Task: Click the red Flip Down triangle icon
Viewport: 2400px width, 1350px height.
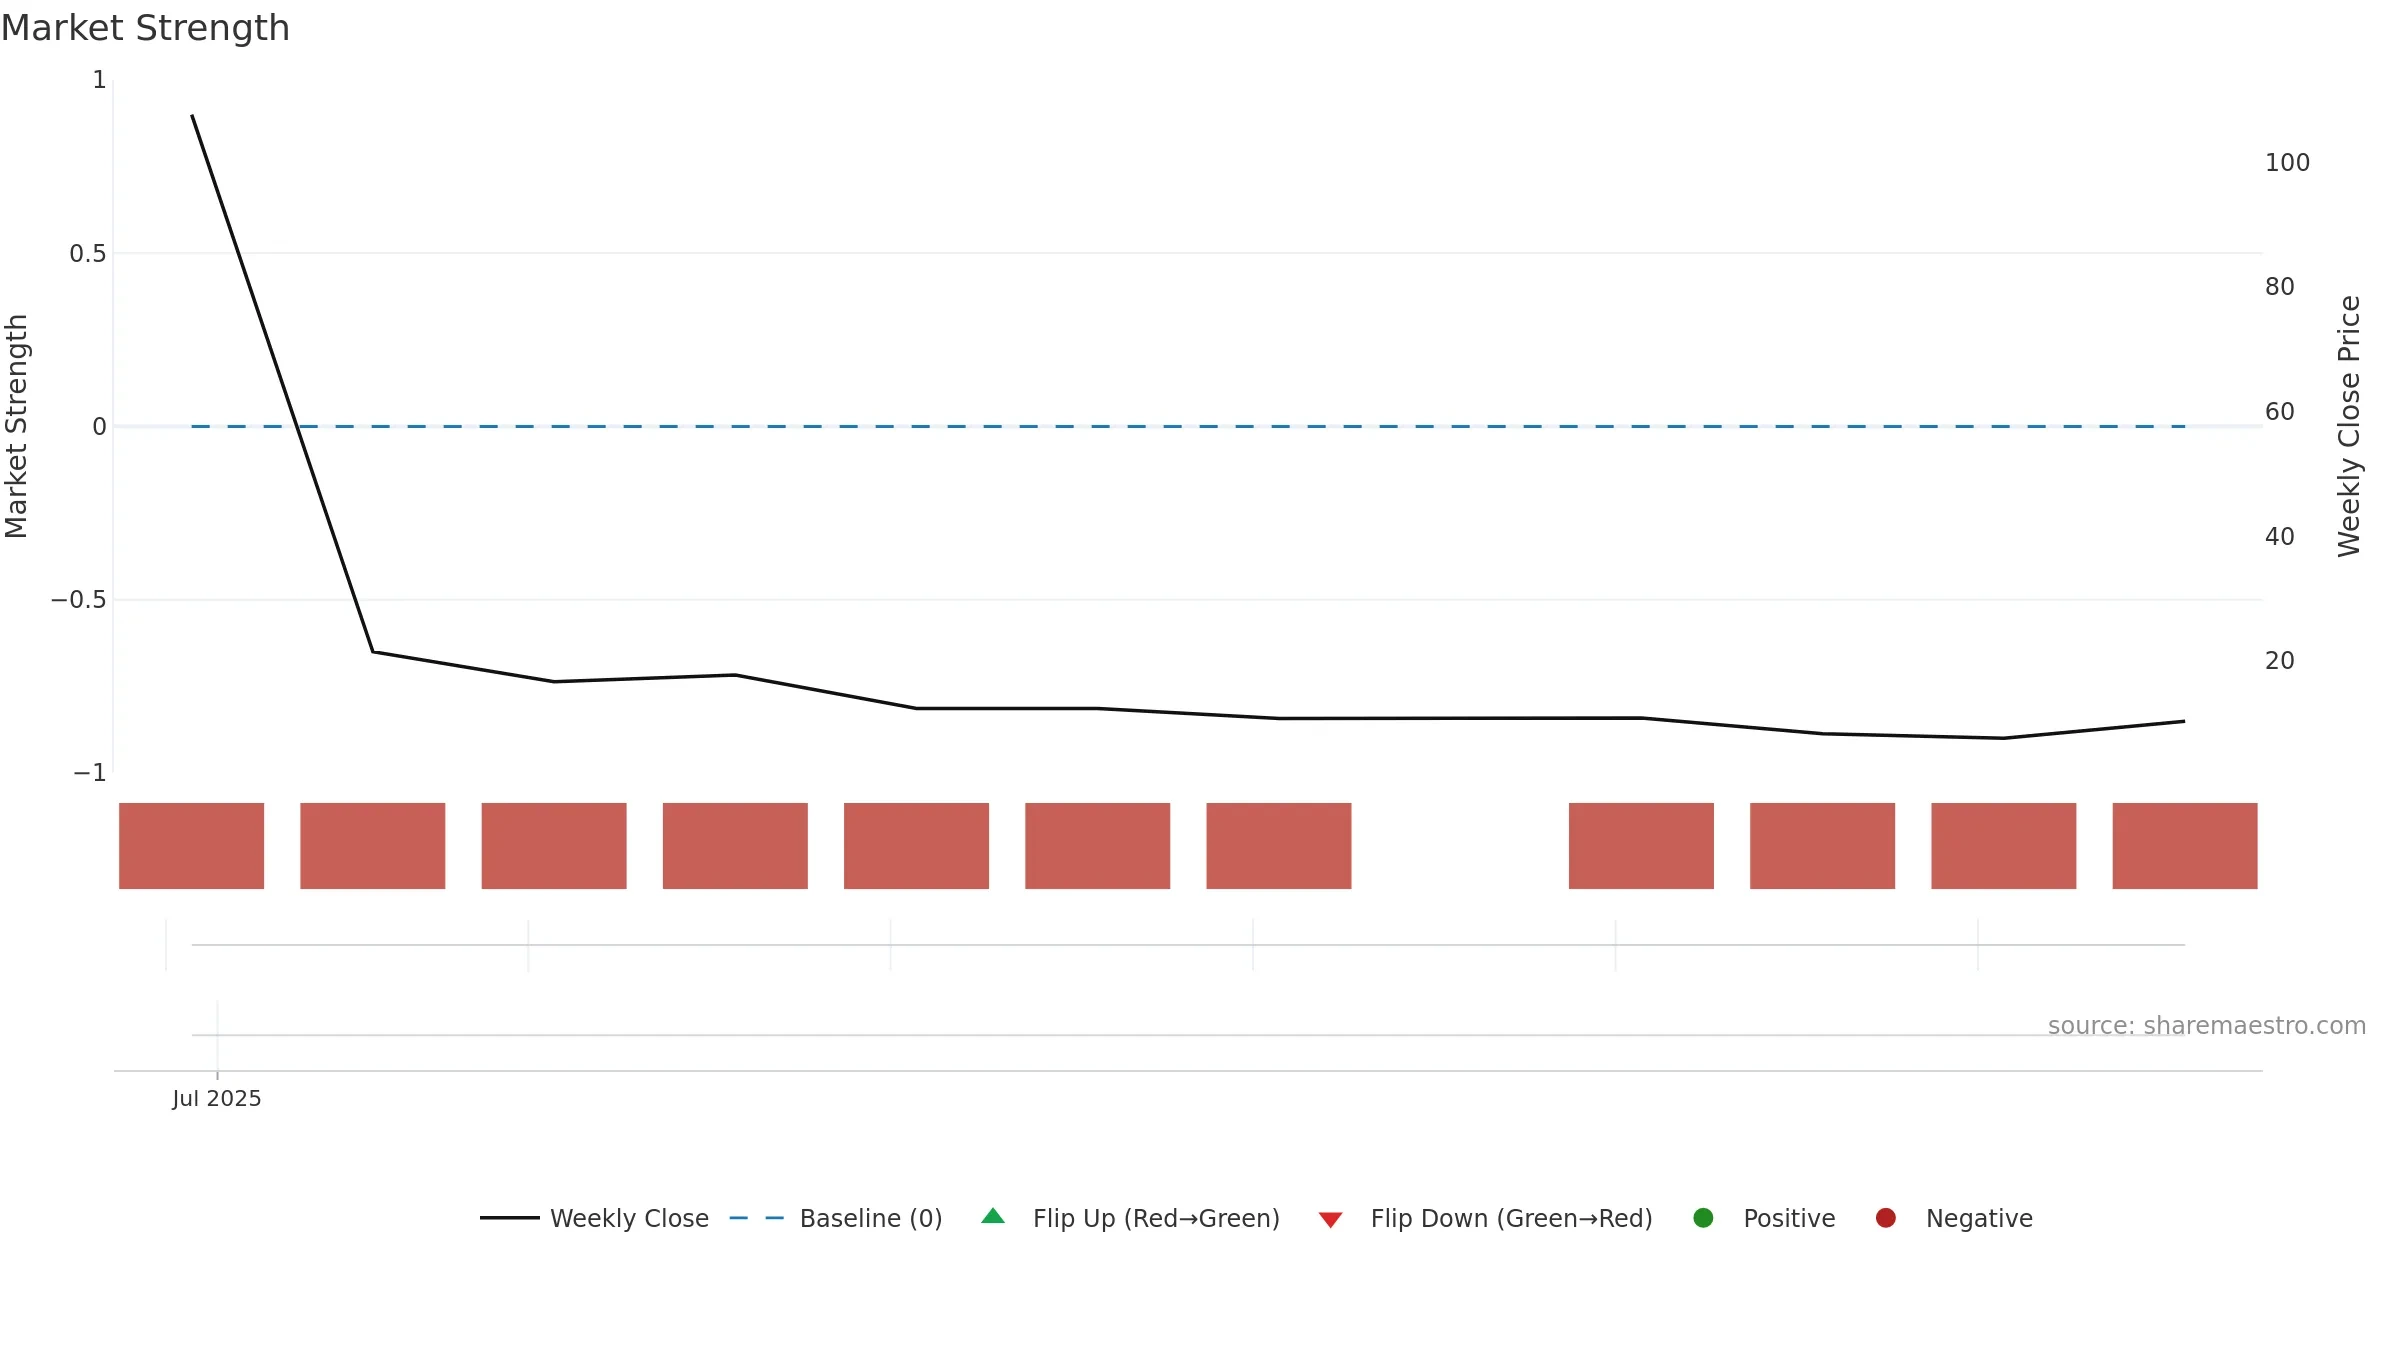Action: tap(1330, 1220)
